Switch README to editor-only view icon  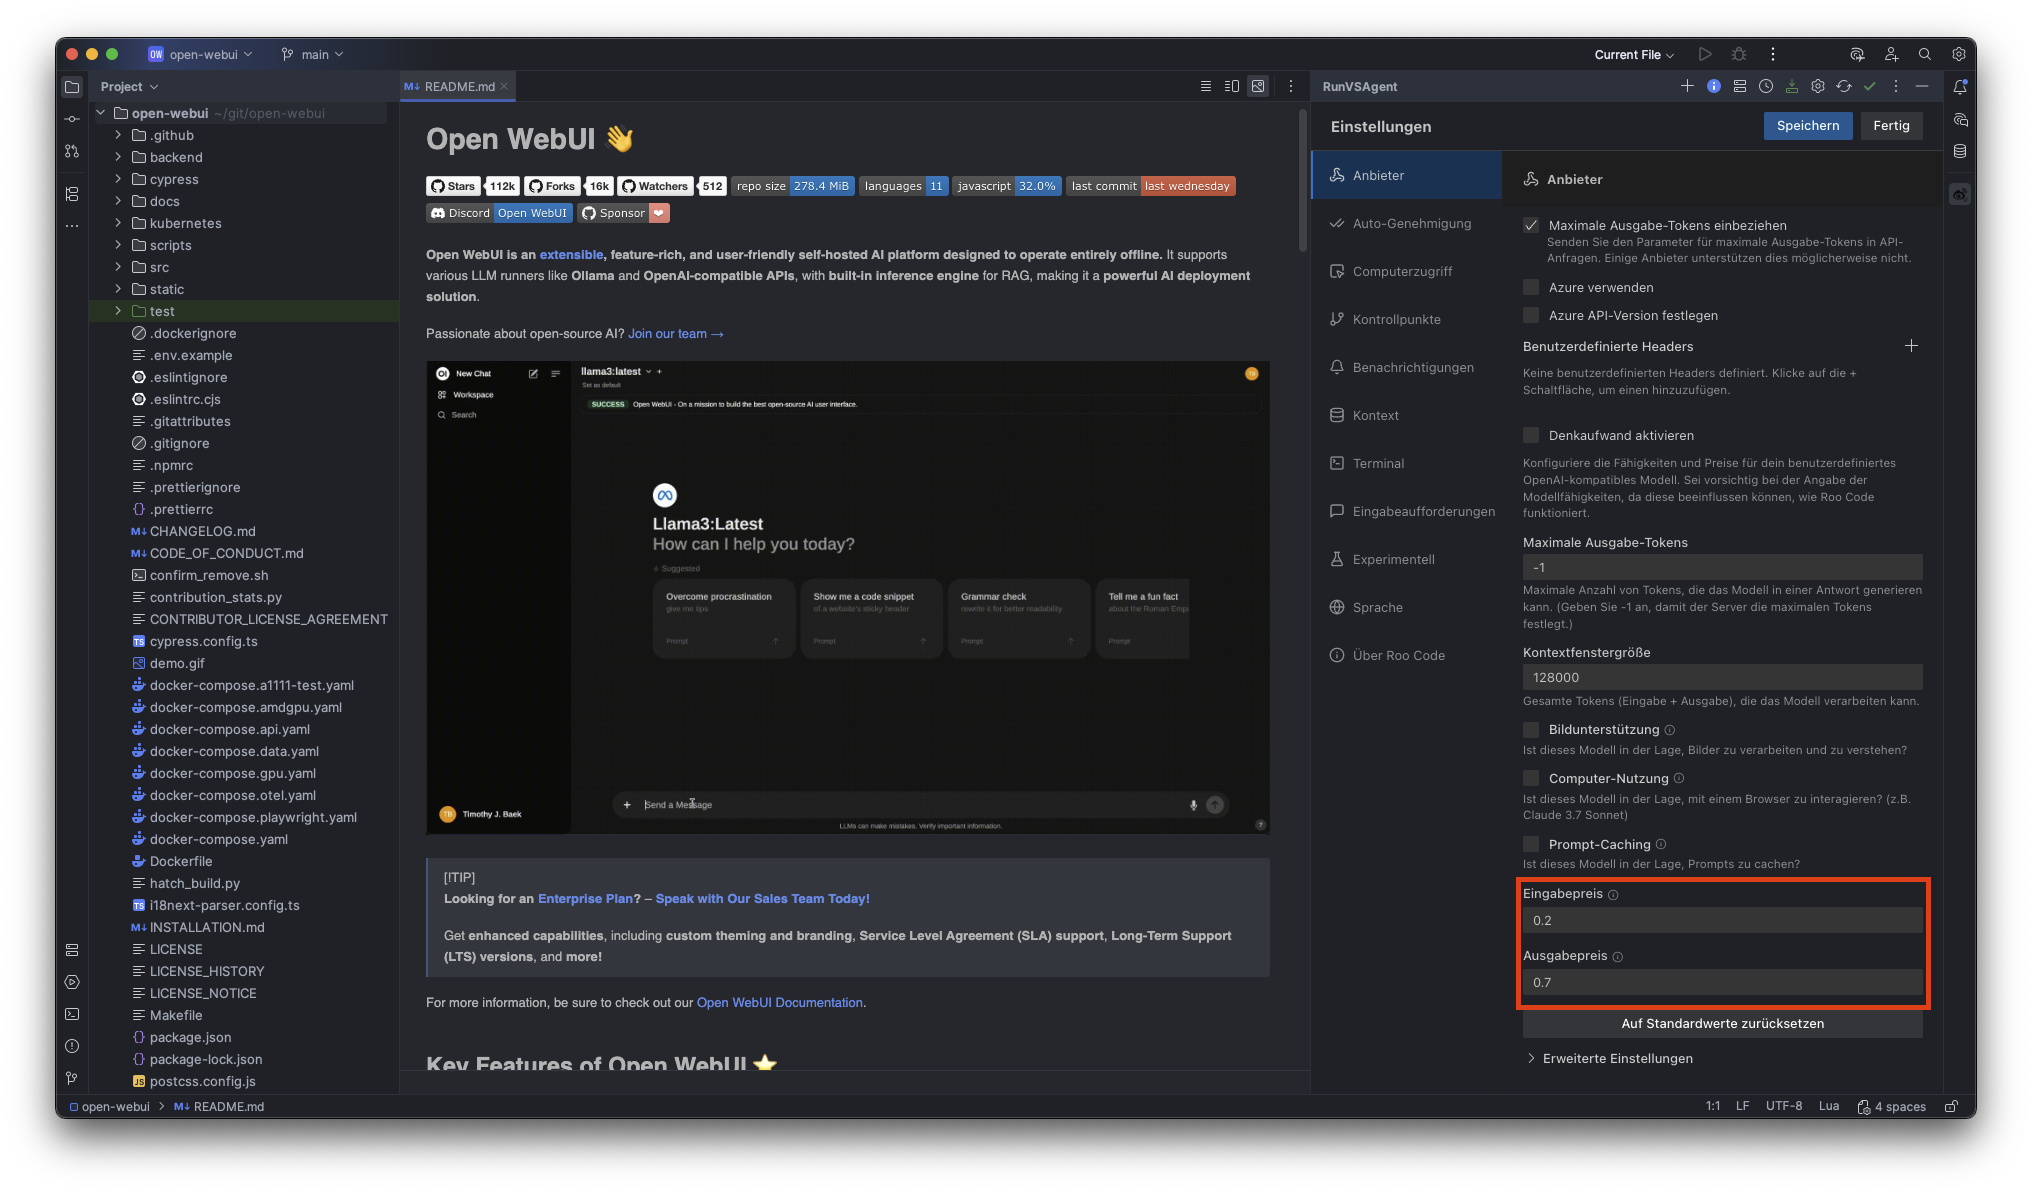point(1206,86)
